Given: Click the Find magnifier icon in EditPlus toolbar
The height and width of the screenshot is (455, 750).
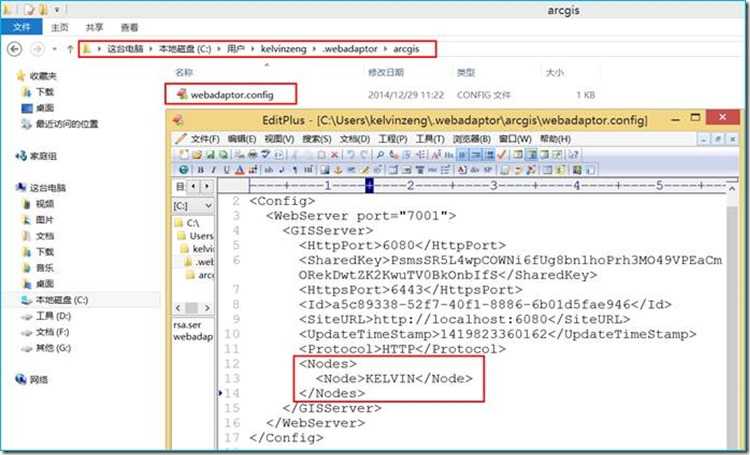Looking at the screenshot, I should coord(380,155).
